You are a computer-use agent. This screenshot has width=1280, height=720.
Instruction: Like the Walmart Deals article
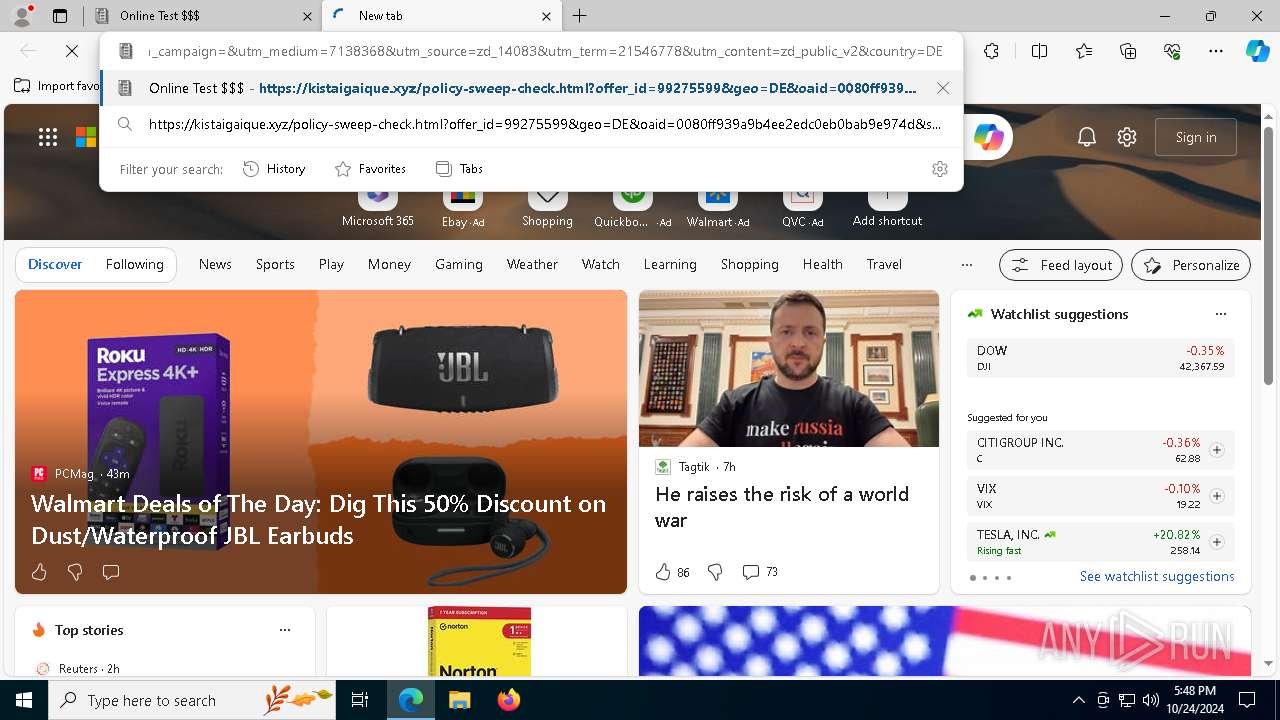[x=39, y=572]
